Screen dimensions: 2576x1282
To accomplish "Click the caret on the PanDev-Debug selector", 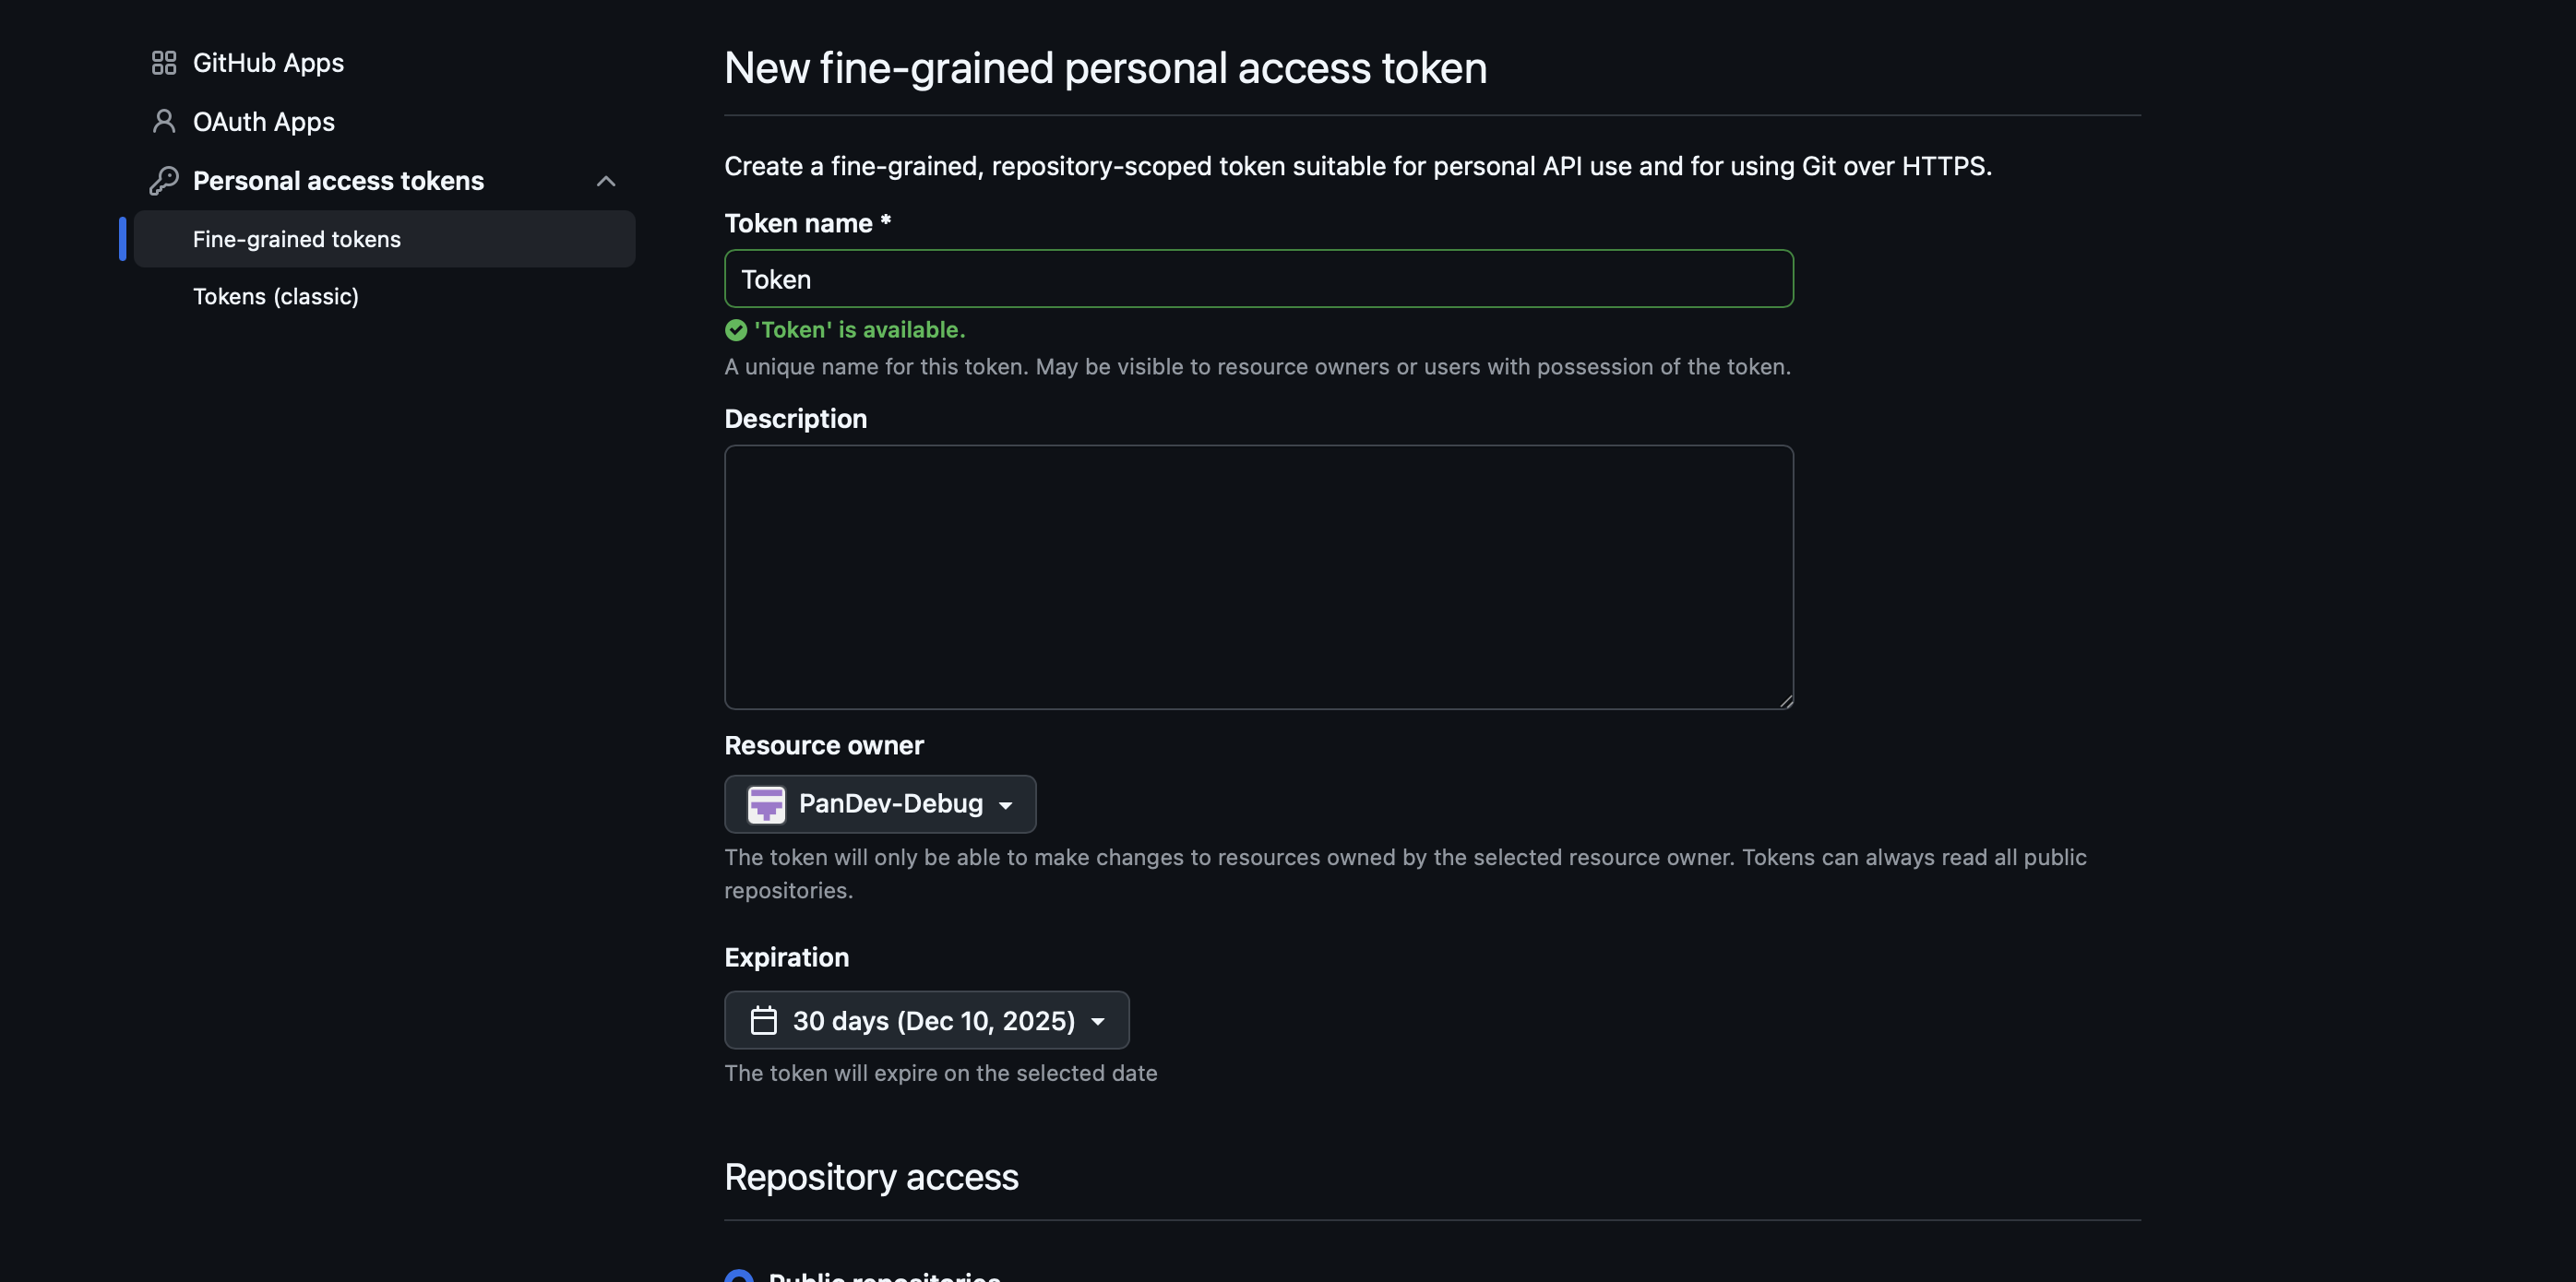I will (x=1007, y=804).
